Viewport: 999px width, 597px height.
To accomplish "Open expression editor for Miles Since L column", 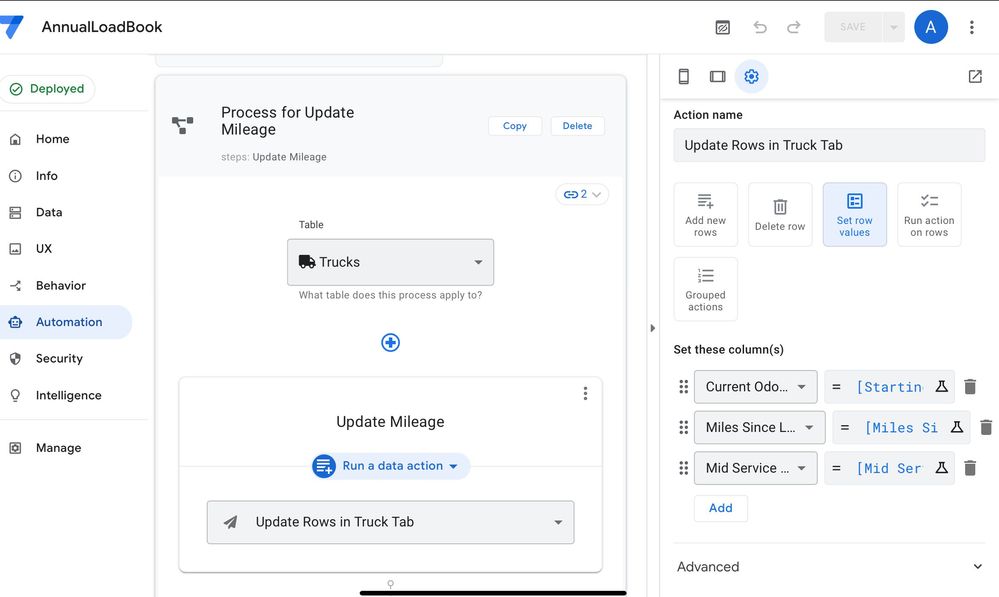I will tap(956, 428).
